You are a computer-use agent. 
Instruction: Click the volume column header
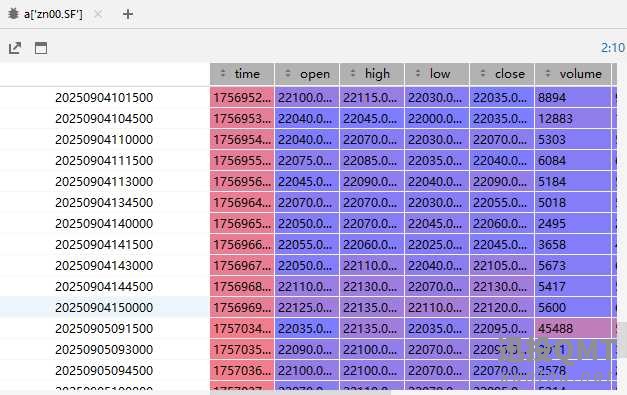573,74
